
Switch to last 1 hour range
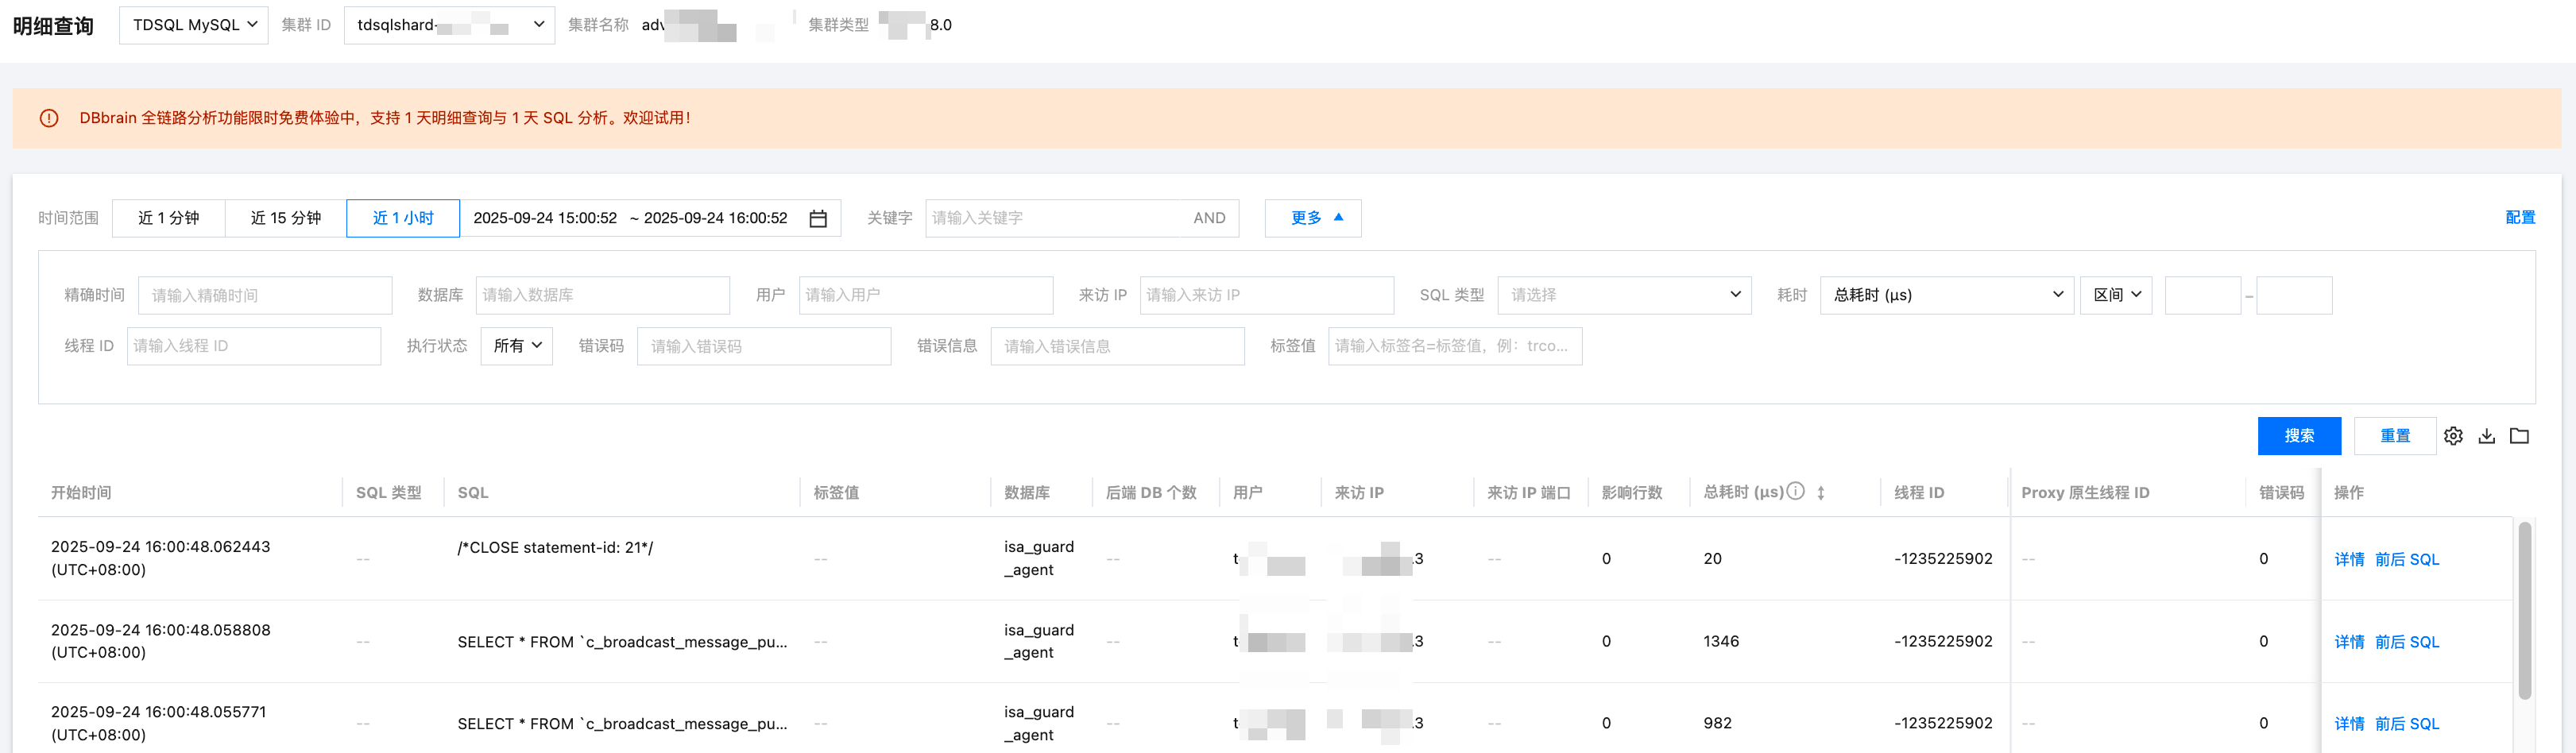403,218
